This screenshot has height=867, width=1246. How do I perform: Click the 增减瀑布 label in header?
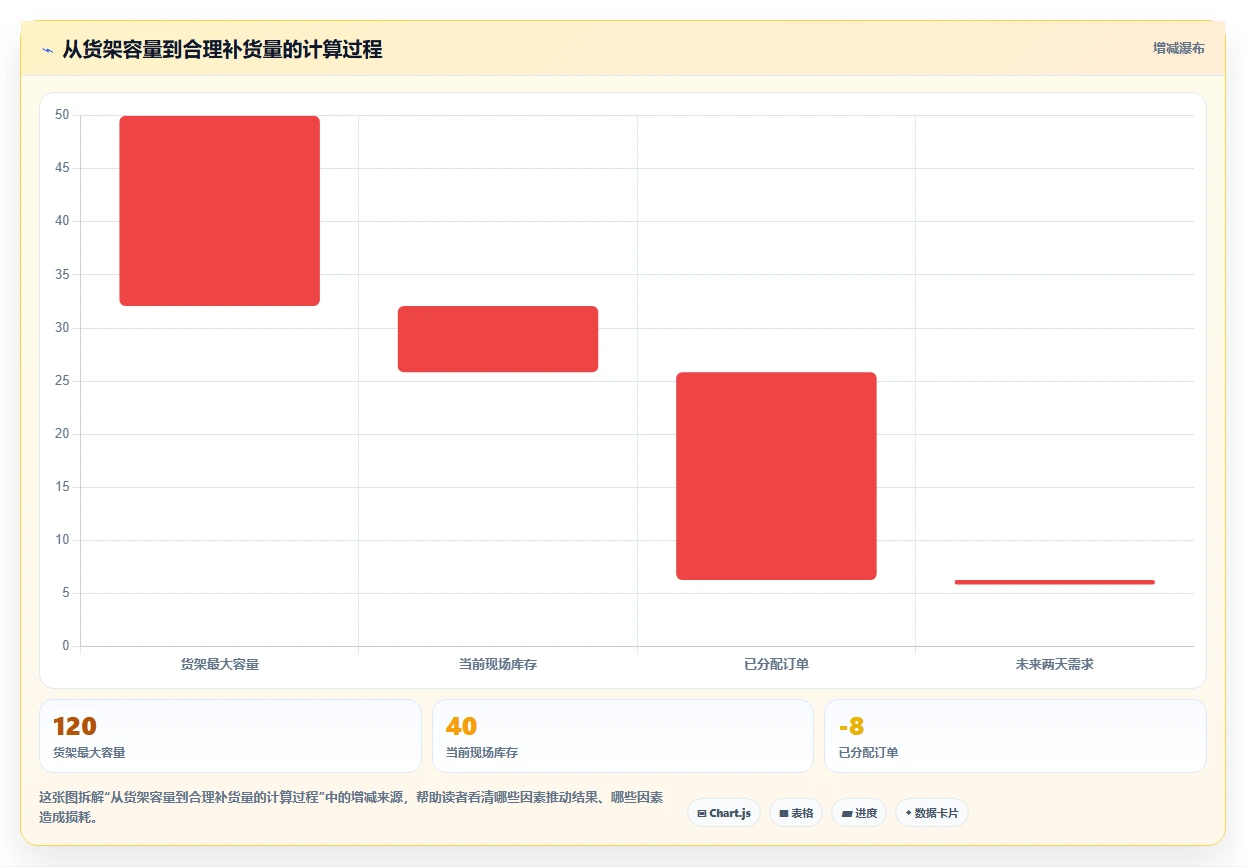point(1178,48)
